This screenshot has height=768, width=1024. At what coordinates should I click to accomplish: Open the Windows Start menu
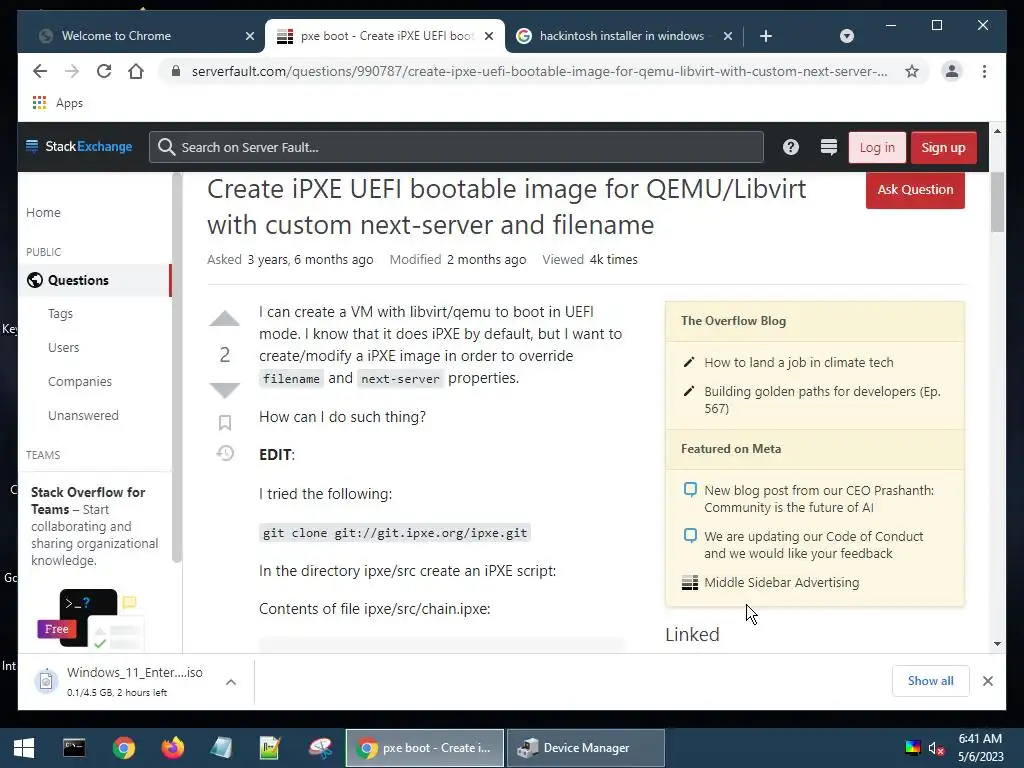[x=24, y=748]
